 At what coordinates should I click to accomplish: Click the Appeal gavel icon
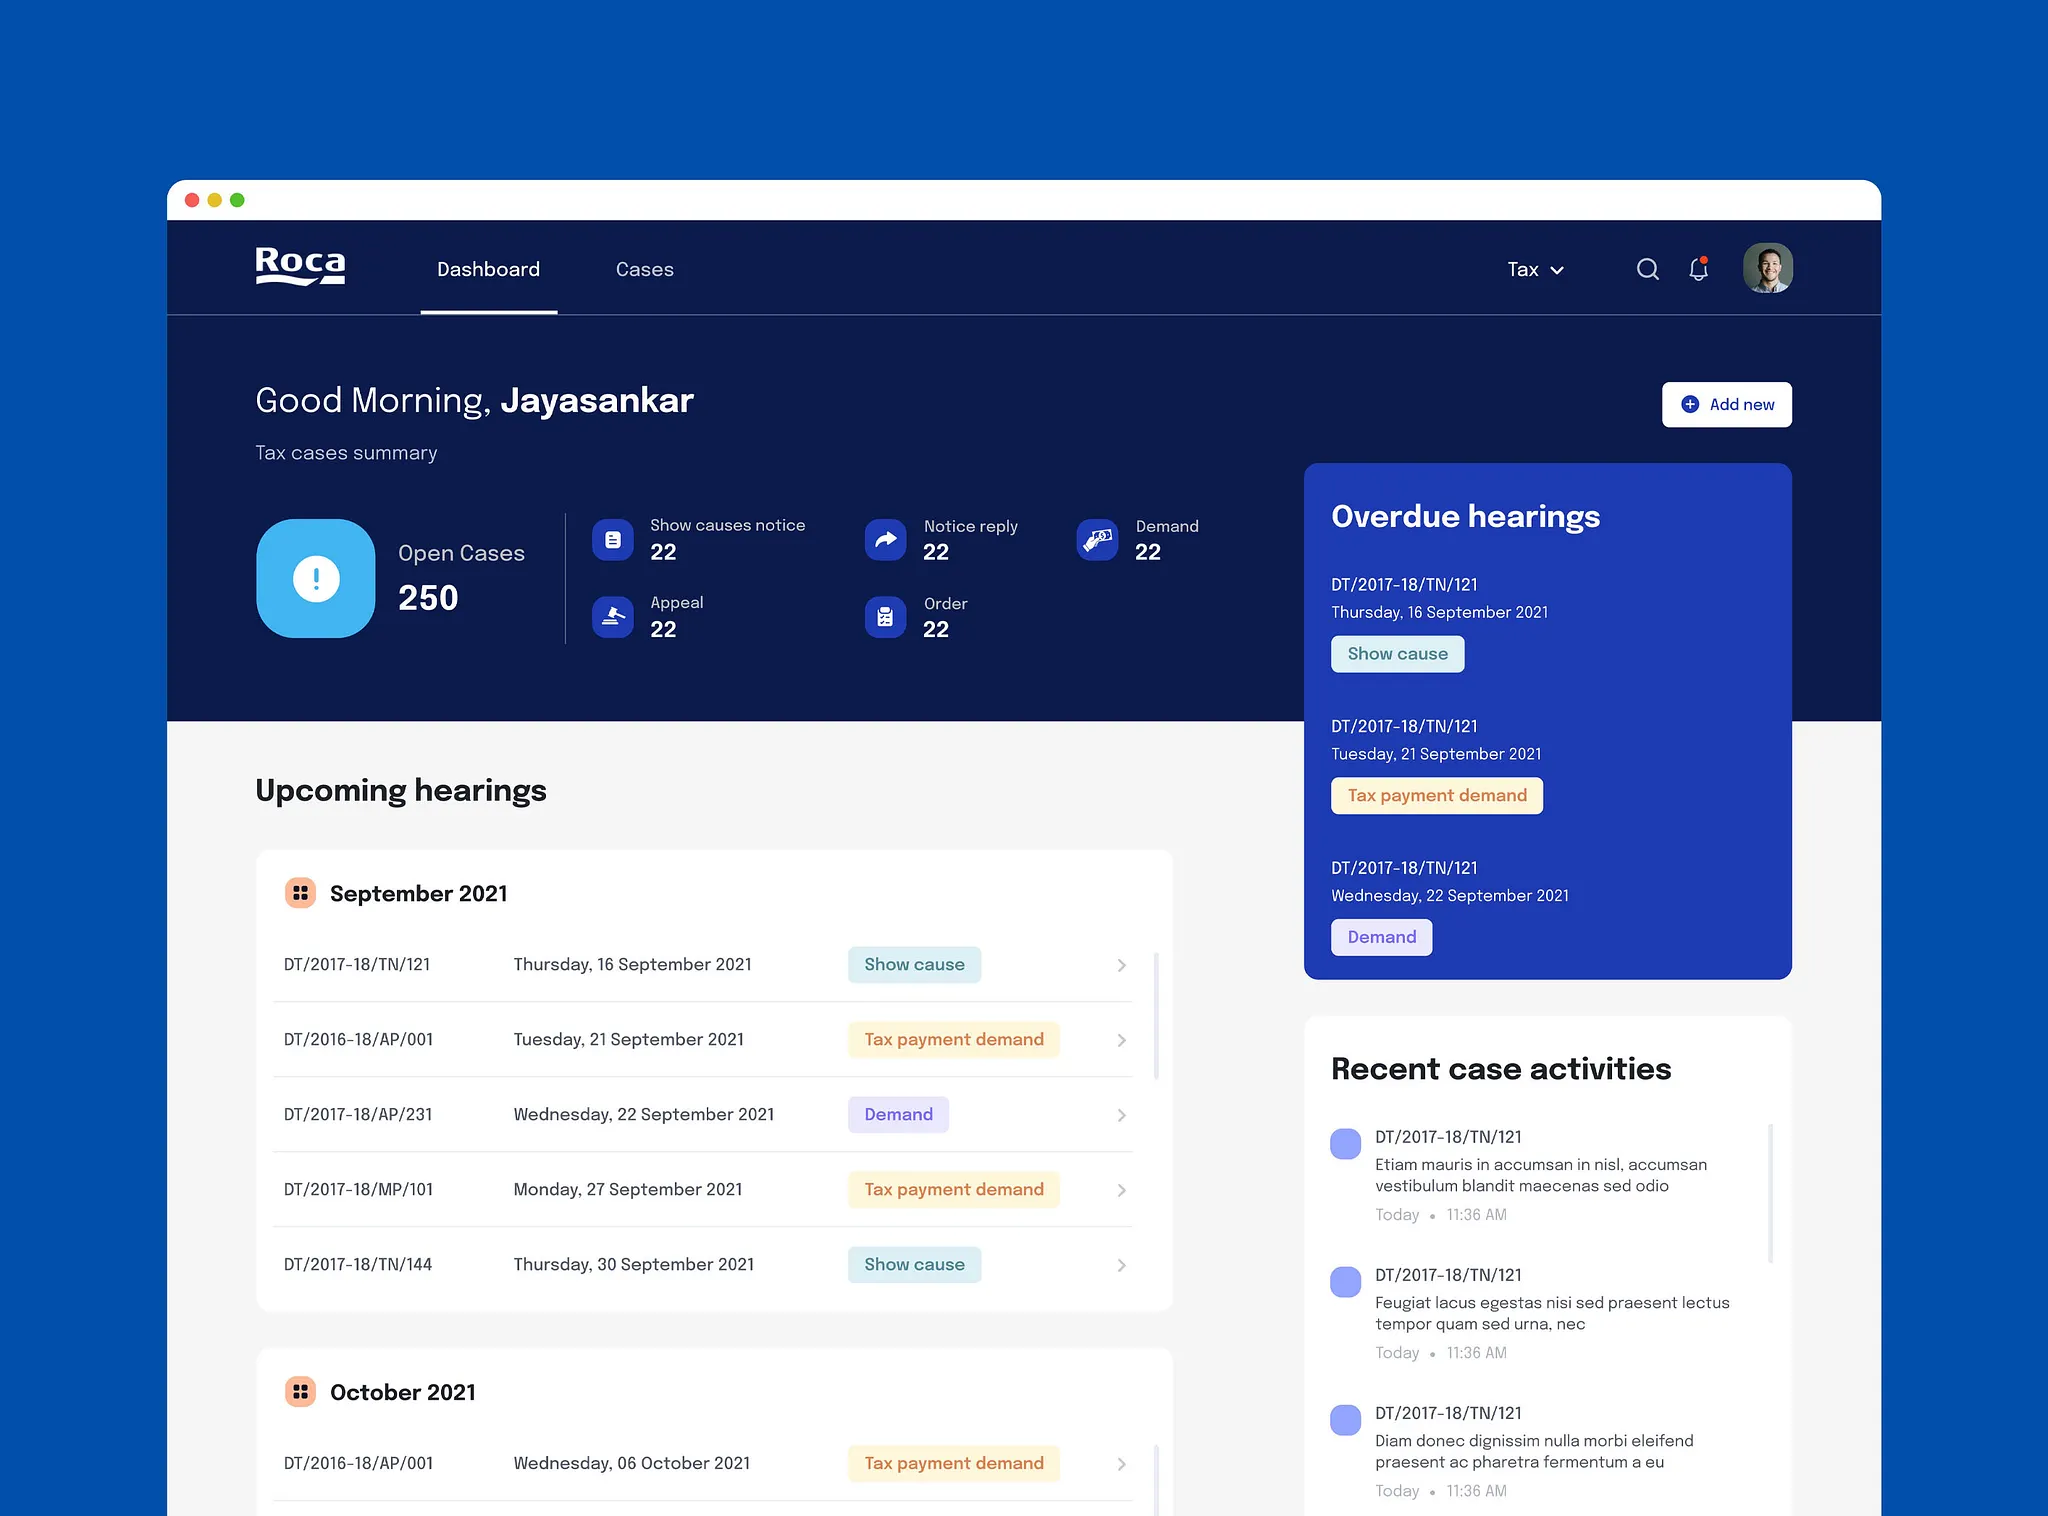pyautogui.click(x=613, y=617)
